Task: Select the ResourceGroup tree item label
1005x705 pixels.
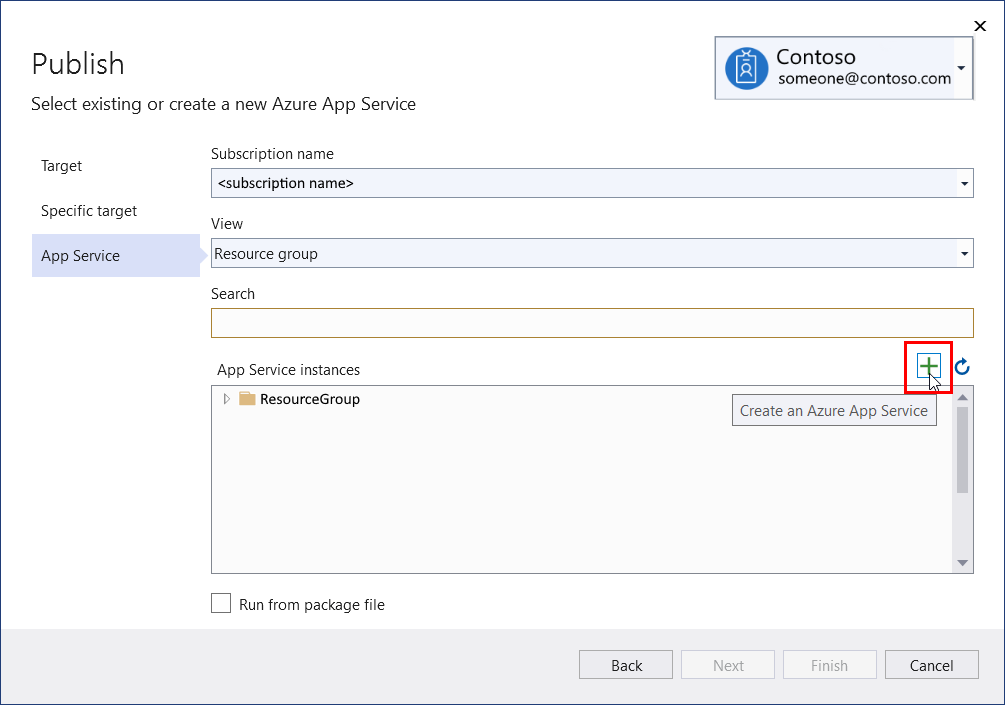Action: (x=310, y=399)
